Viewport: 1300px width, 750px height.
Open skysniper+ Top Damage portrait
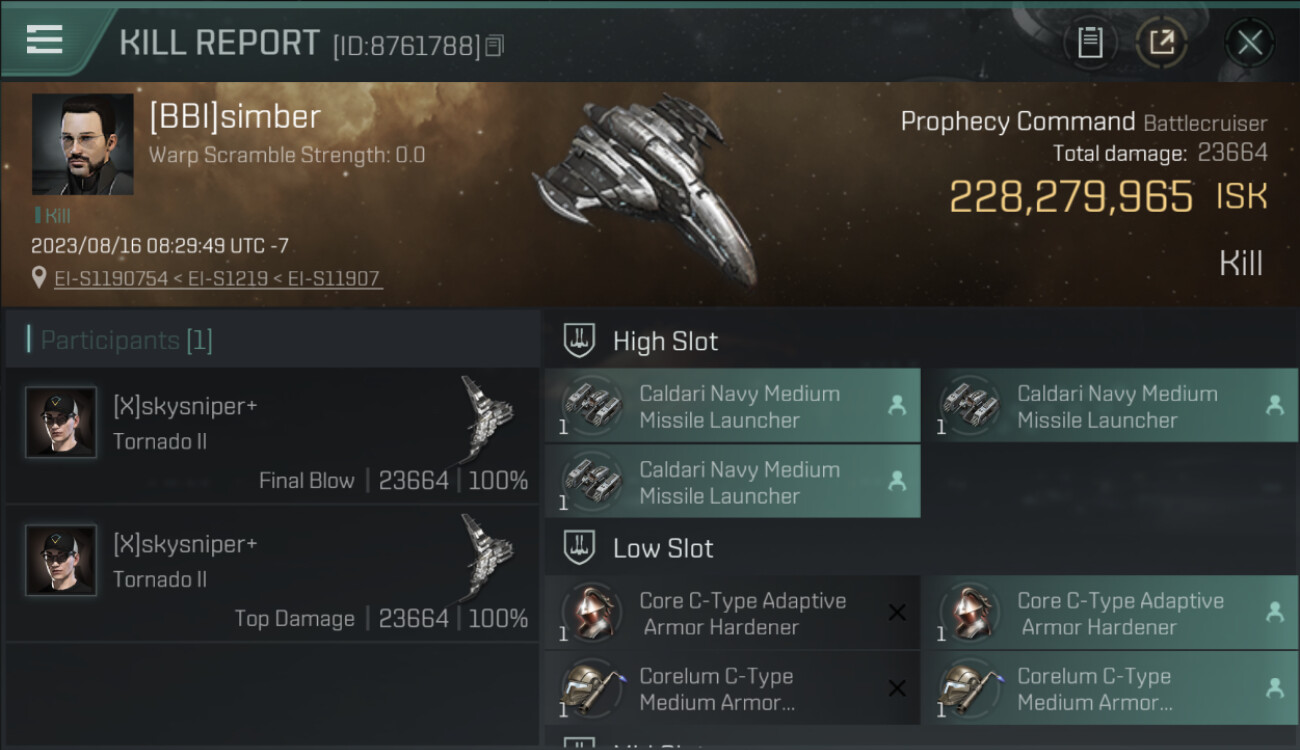[x=61, y=560]
